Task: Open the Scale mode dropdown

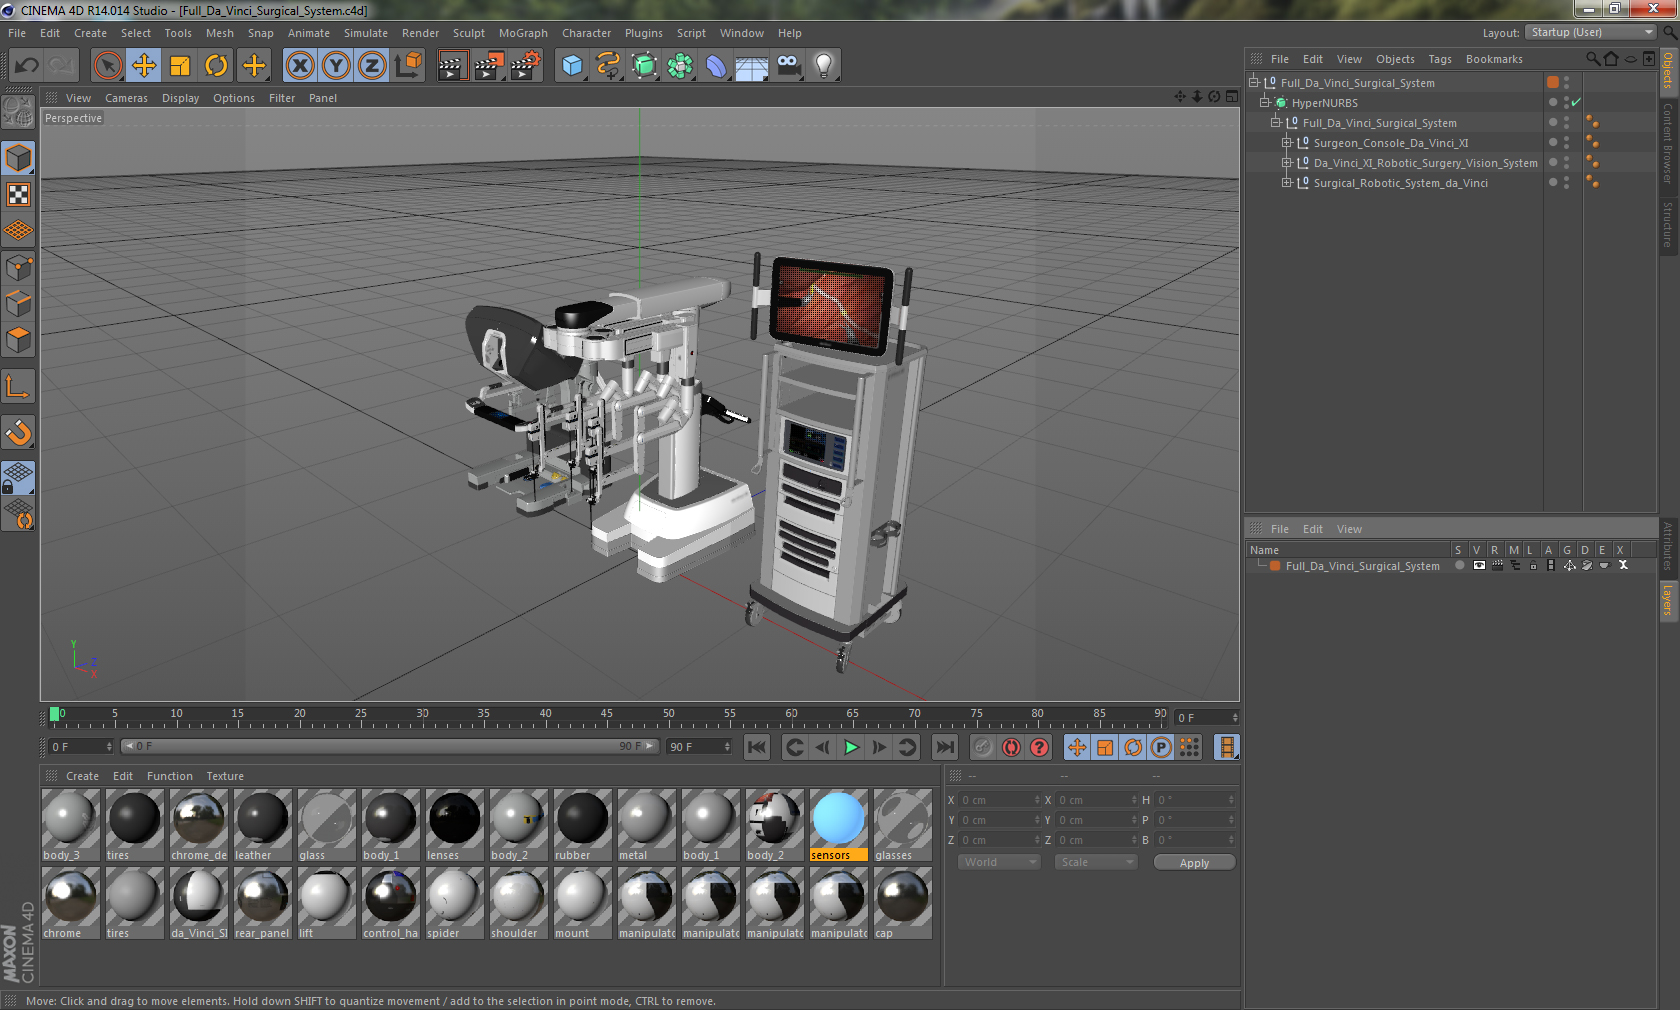Action: [x=1096, y=862]
